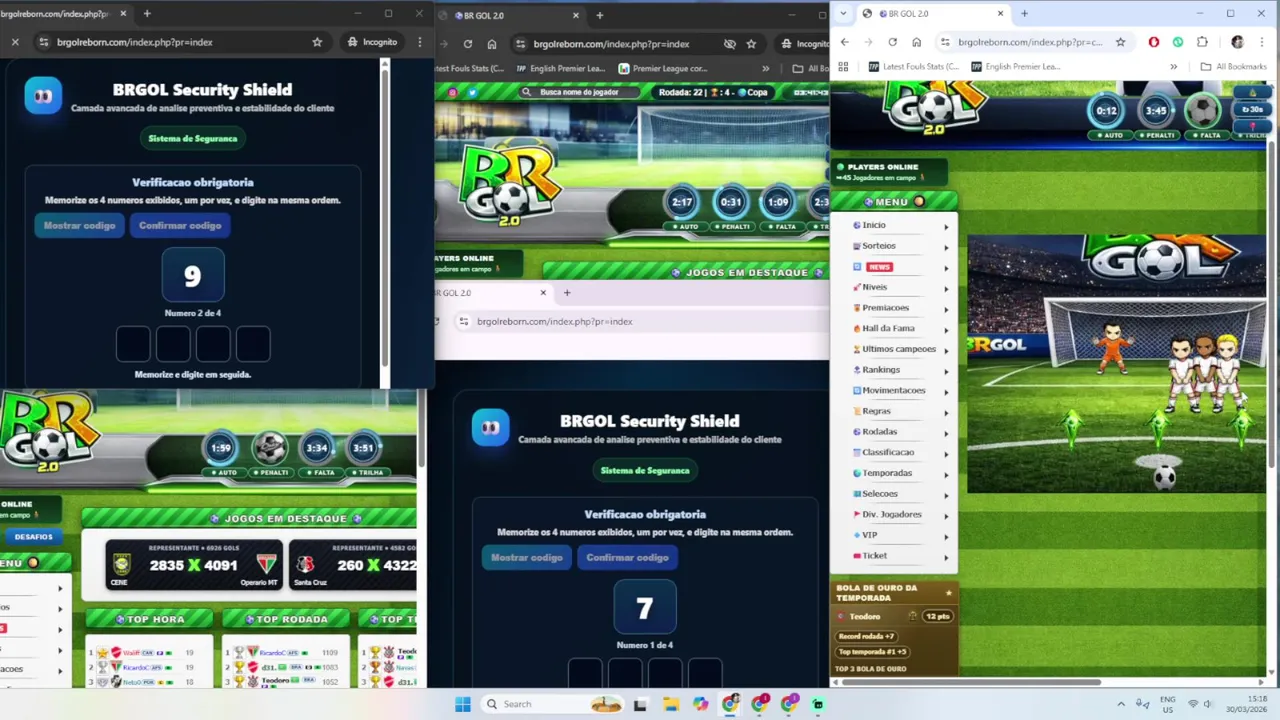
Task: Expand Ticket submenu arrow in right window
Action: pyautogui.click(x=946, y=557)
